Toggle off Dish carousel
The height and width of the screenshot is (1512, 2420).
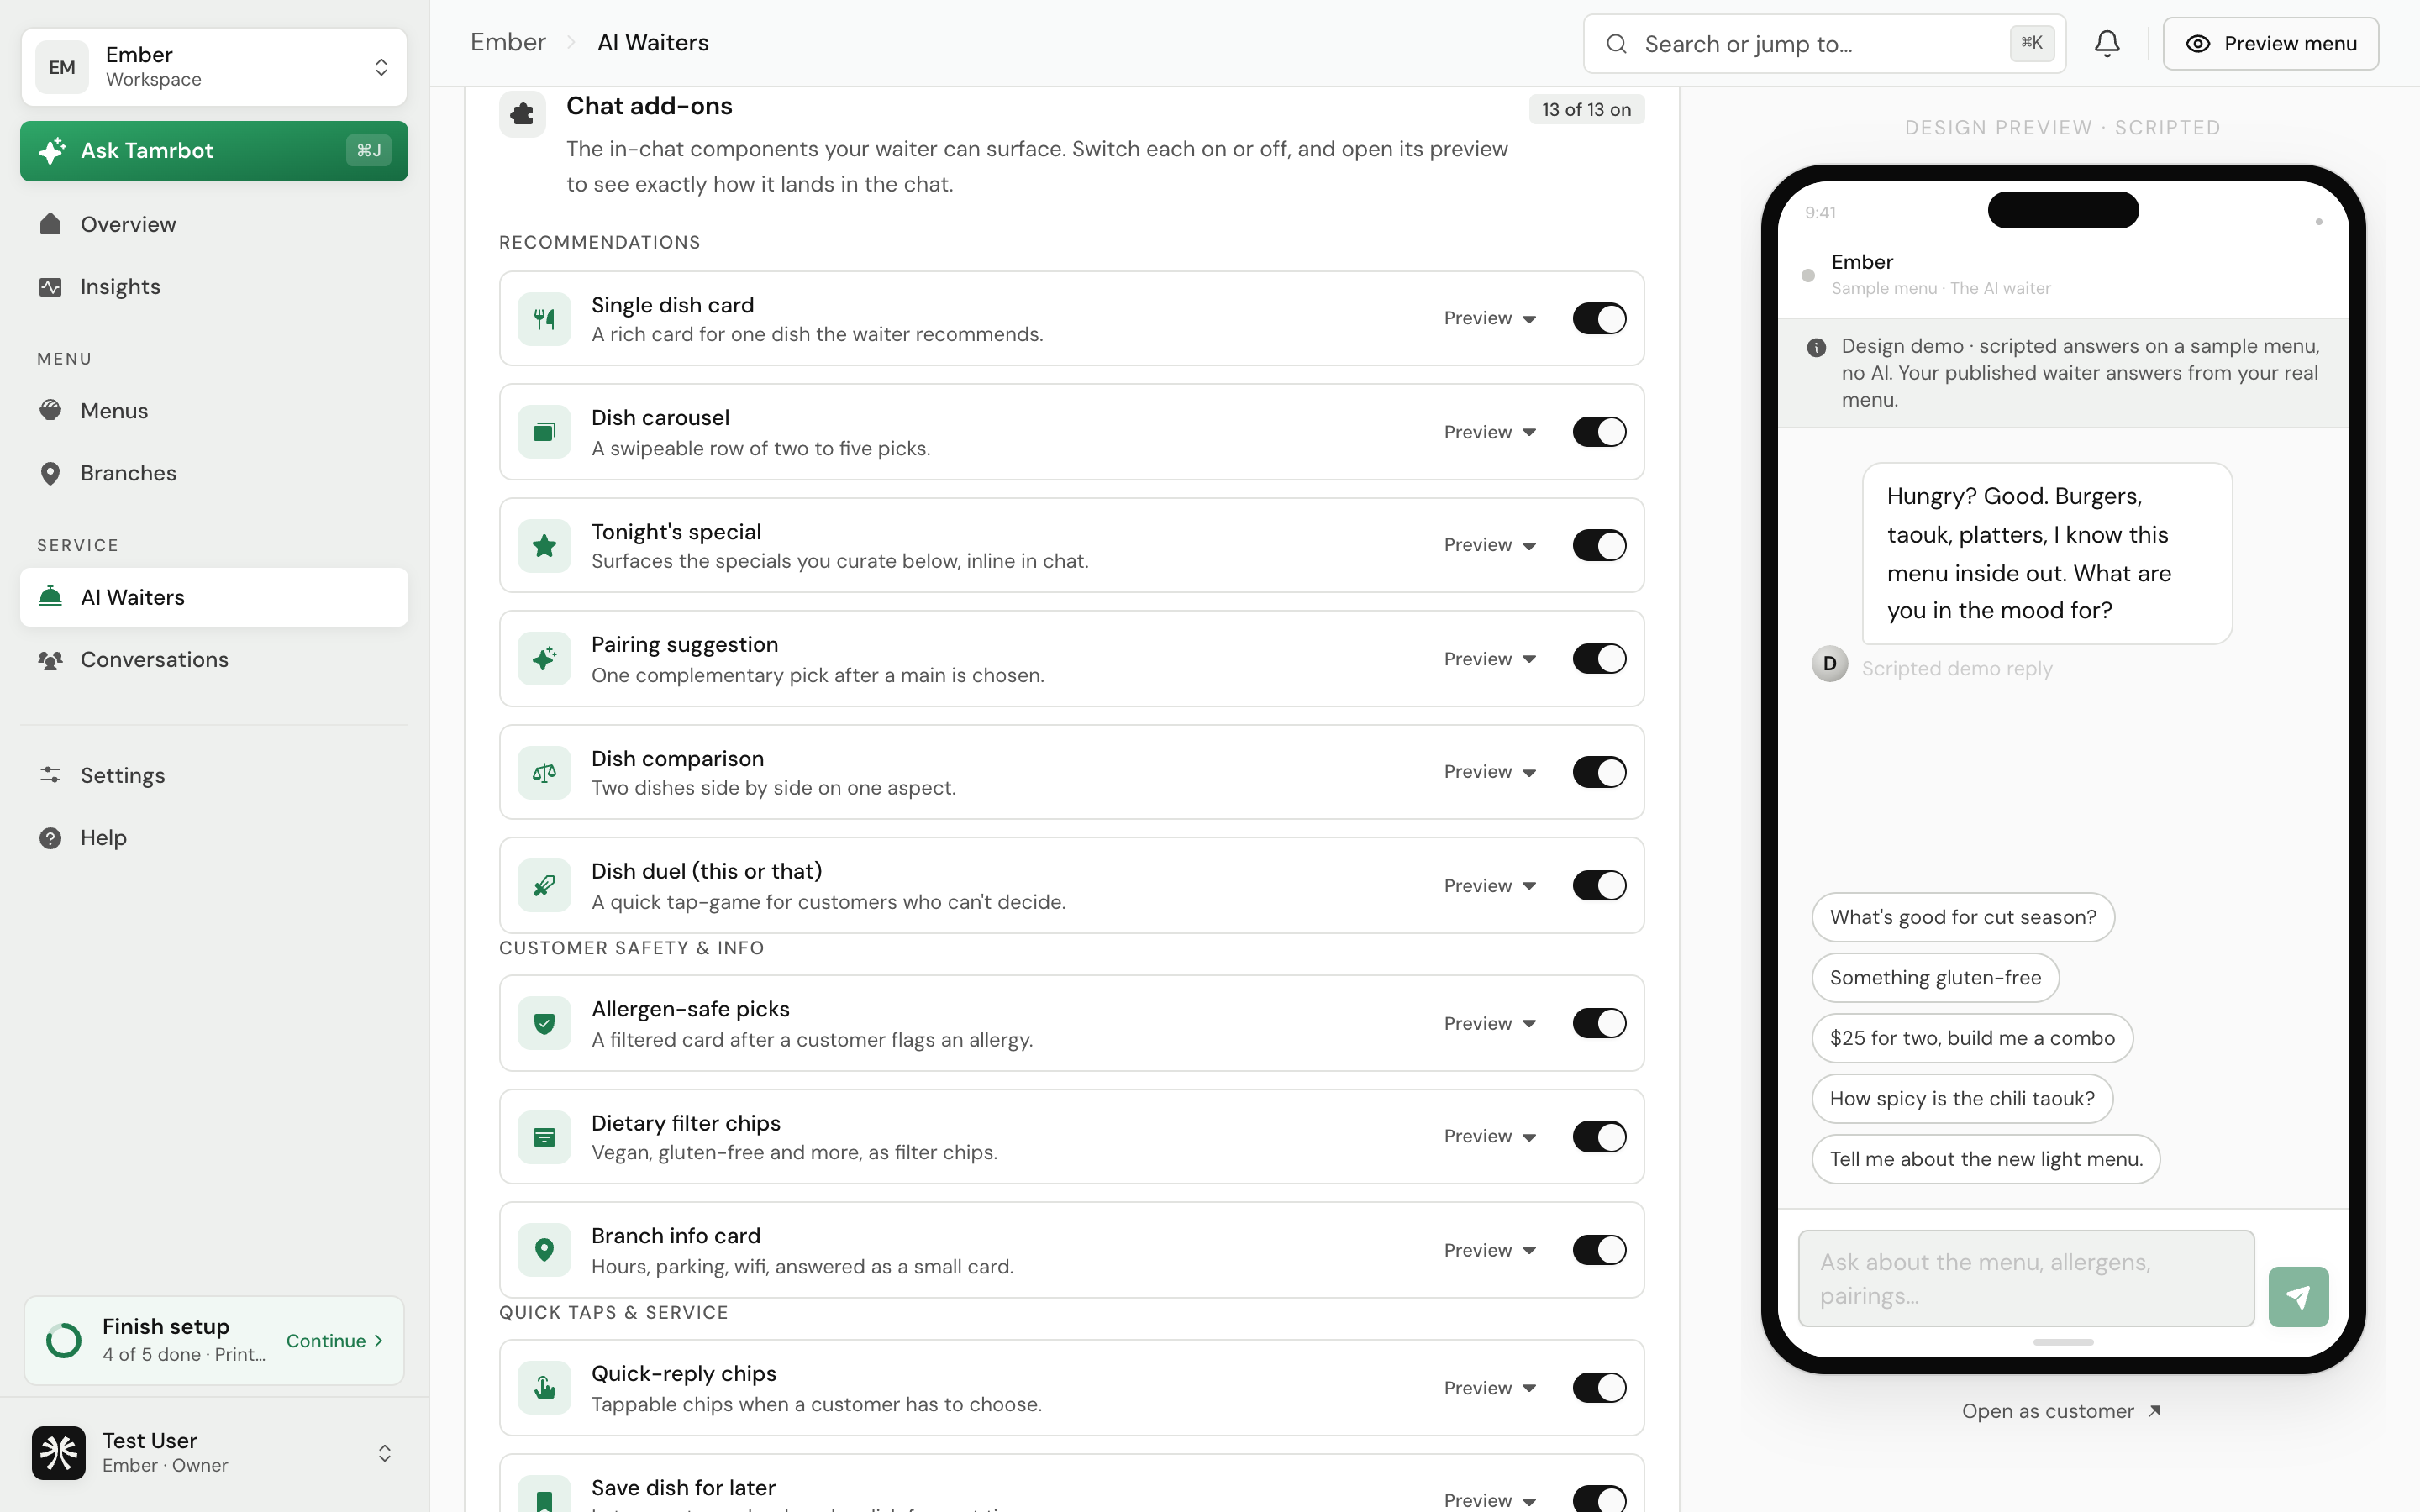click(x=1599, y=432)
